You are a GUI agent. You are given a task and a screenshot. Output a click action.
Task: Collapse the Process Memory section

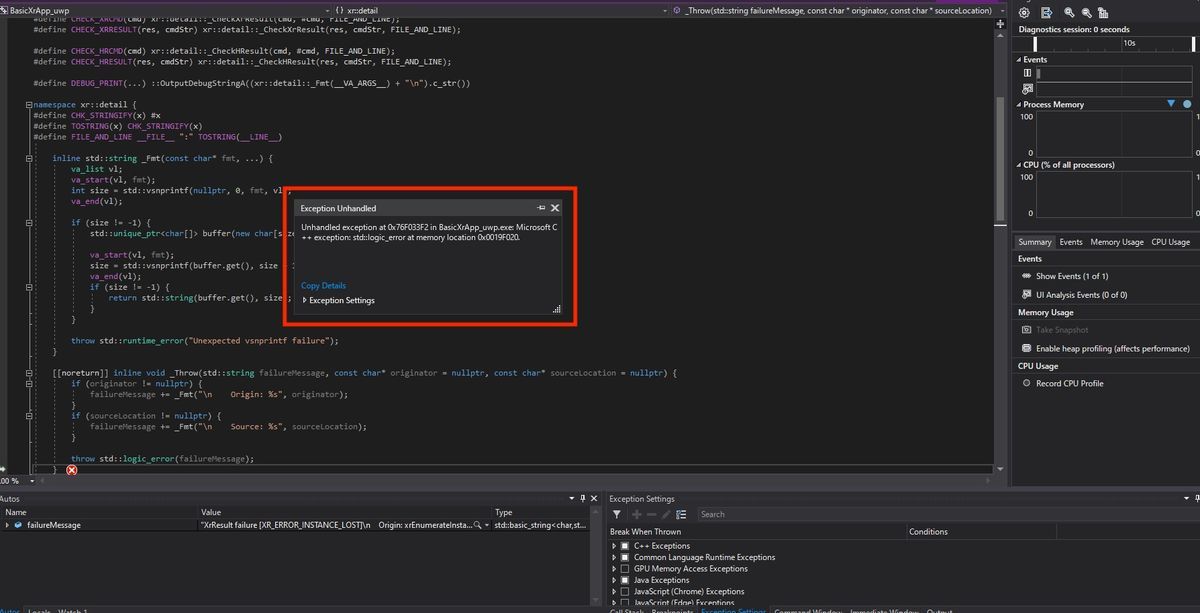coord(1019,103)
